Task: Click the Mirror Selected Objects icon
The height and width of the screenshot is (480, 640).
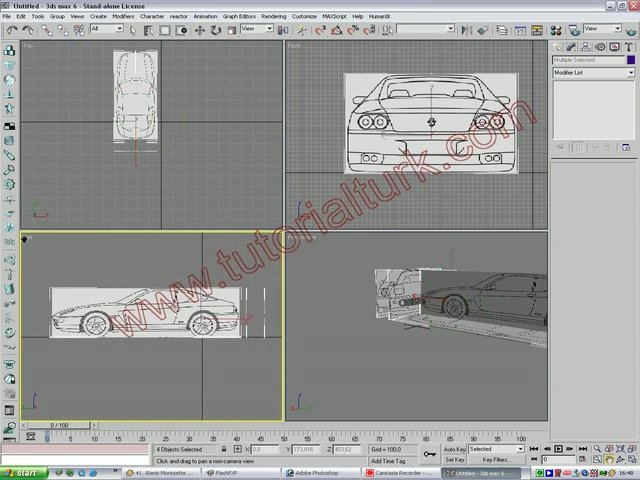Action: [467, 30]
